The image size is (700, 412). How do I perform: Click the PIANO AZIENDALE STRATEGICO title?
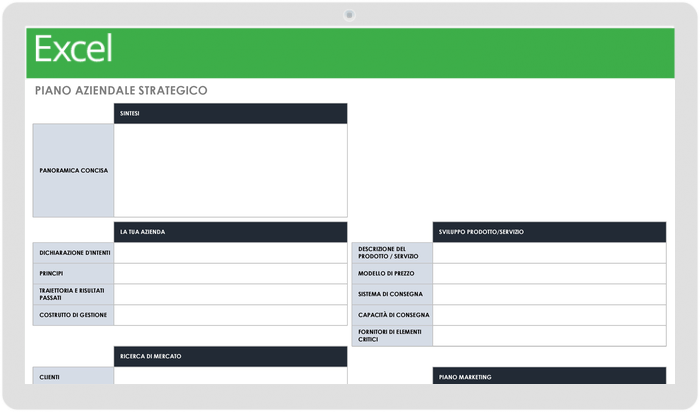point(121,91)
